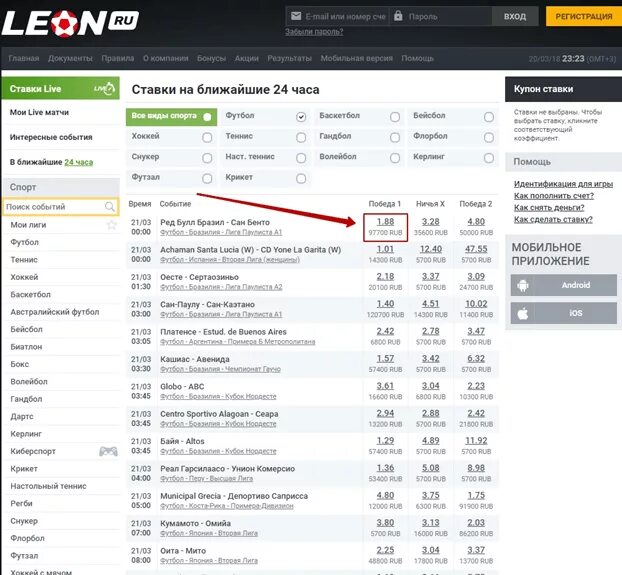This screenshot has width=622, height=575.
Task: Focus the E-mail или номер счета field
Action: click(338, 16)
